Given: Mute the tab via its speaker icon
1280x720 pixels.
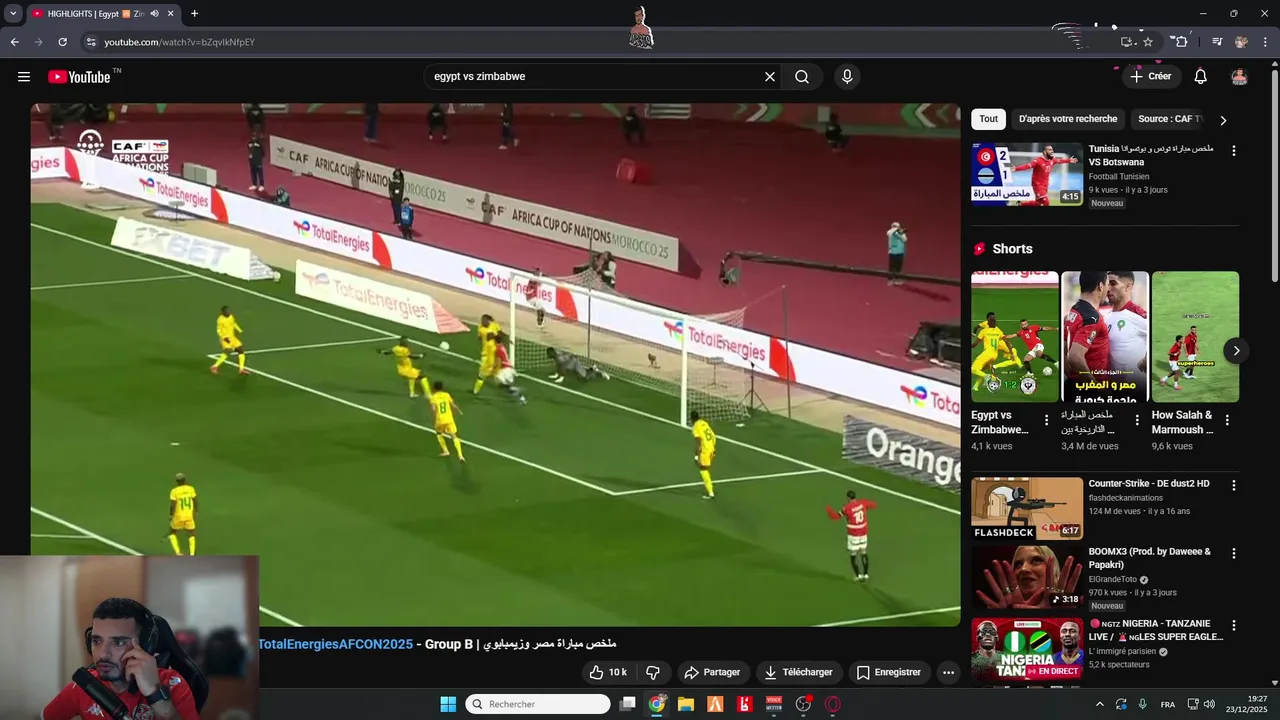Looking at the screenshot, I should pyautogui.click(x=154, y=14).
